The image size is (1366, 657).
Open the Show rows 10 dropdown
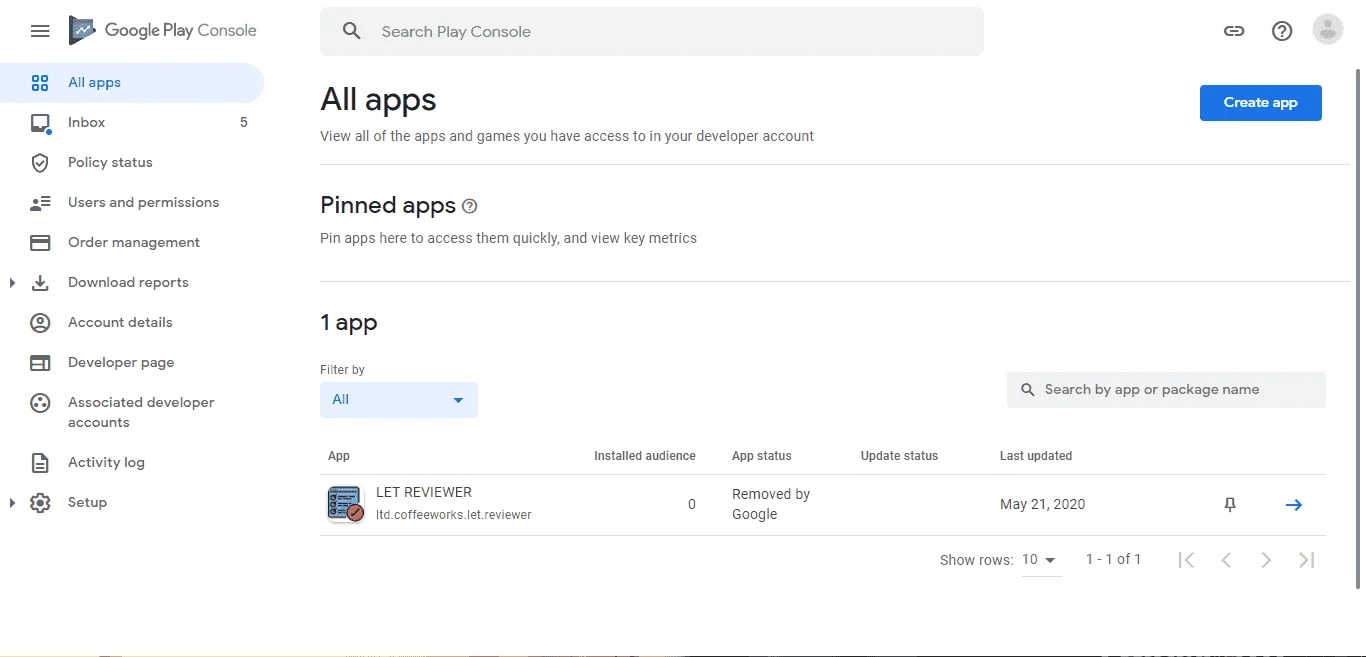click(x=1040, y=560)
